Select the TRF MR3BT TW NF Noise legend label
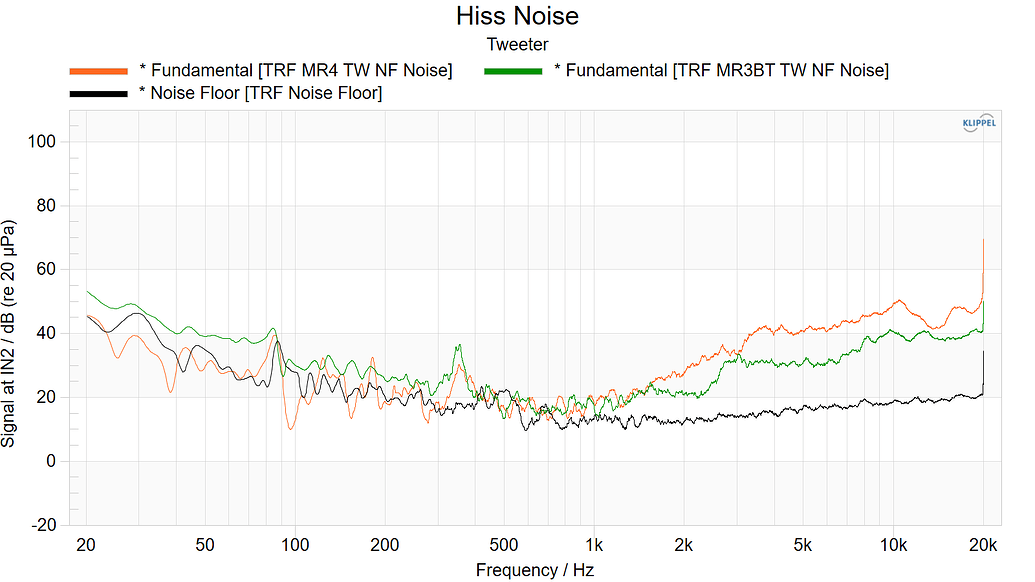Image resolution: width=1035 pixels, height=582 pixels. [721, 70]
